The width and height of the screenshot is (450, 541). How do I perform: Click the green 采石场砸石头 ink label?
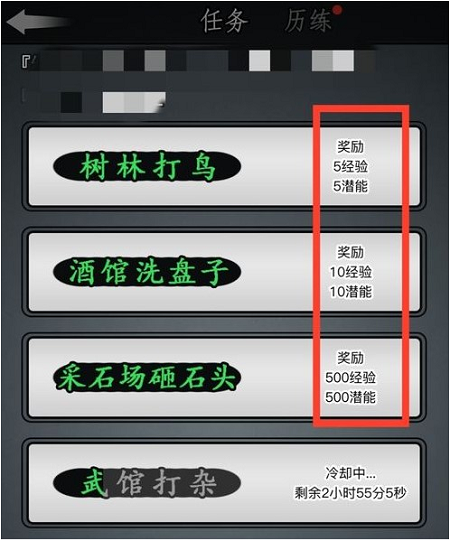click(x=147, y=377)
